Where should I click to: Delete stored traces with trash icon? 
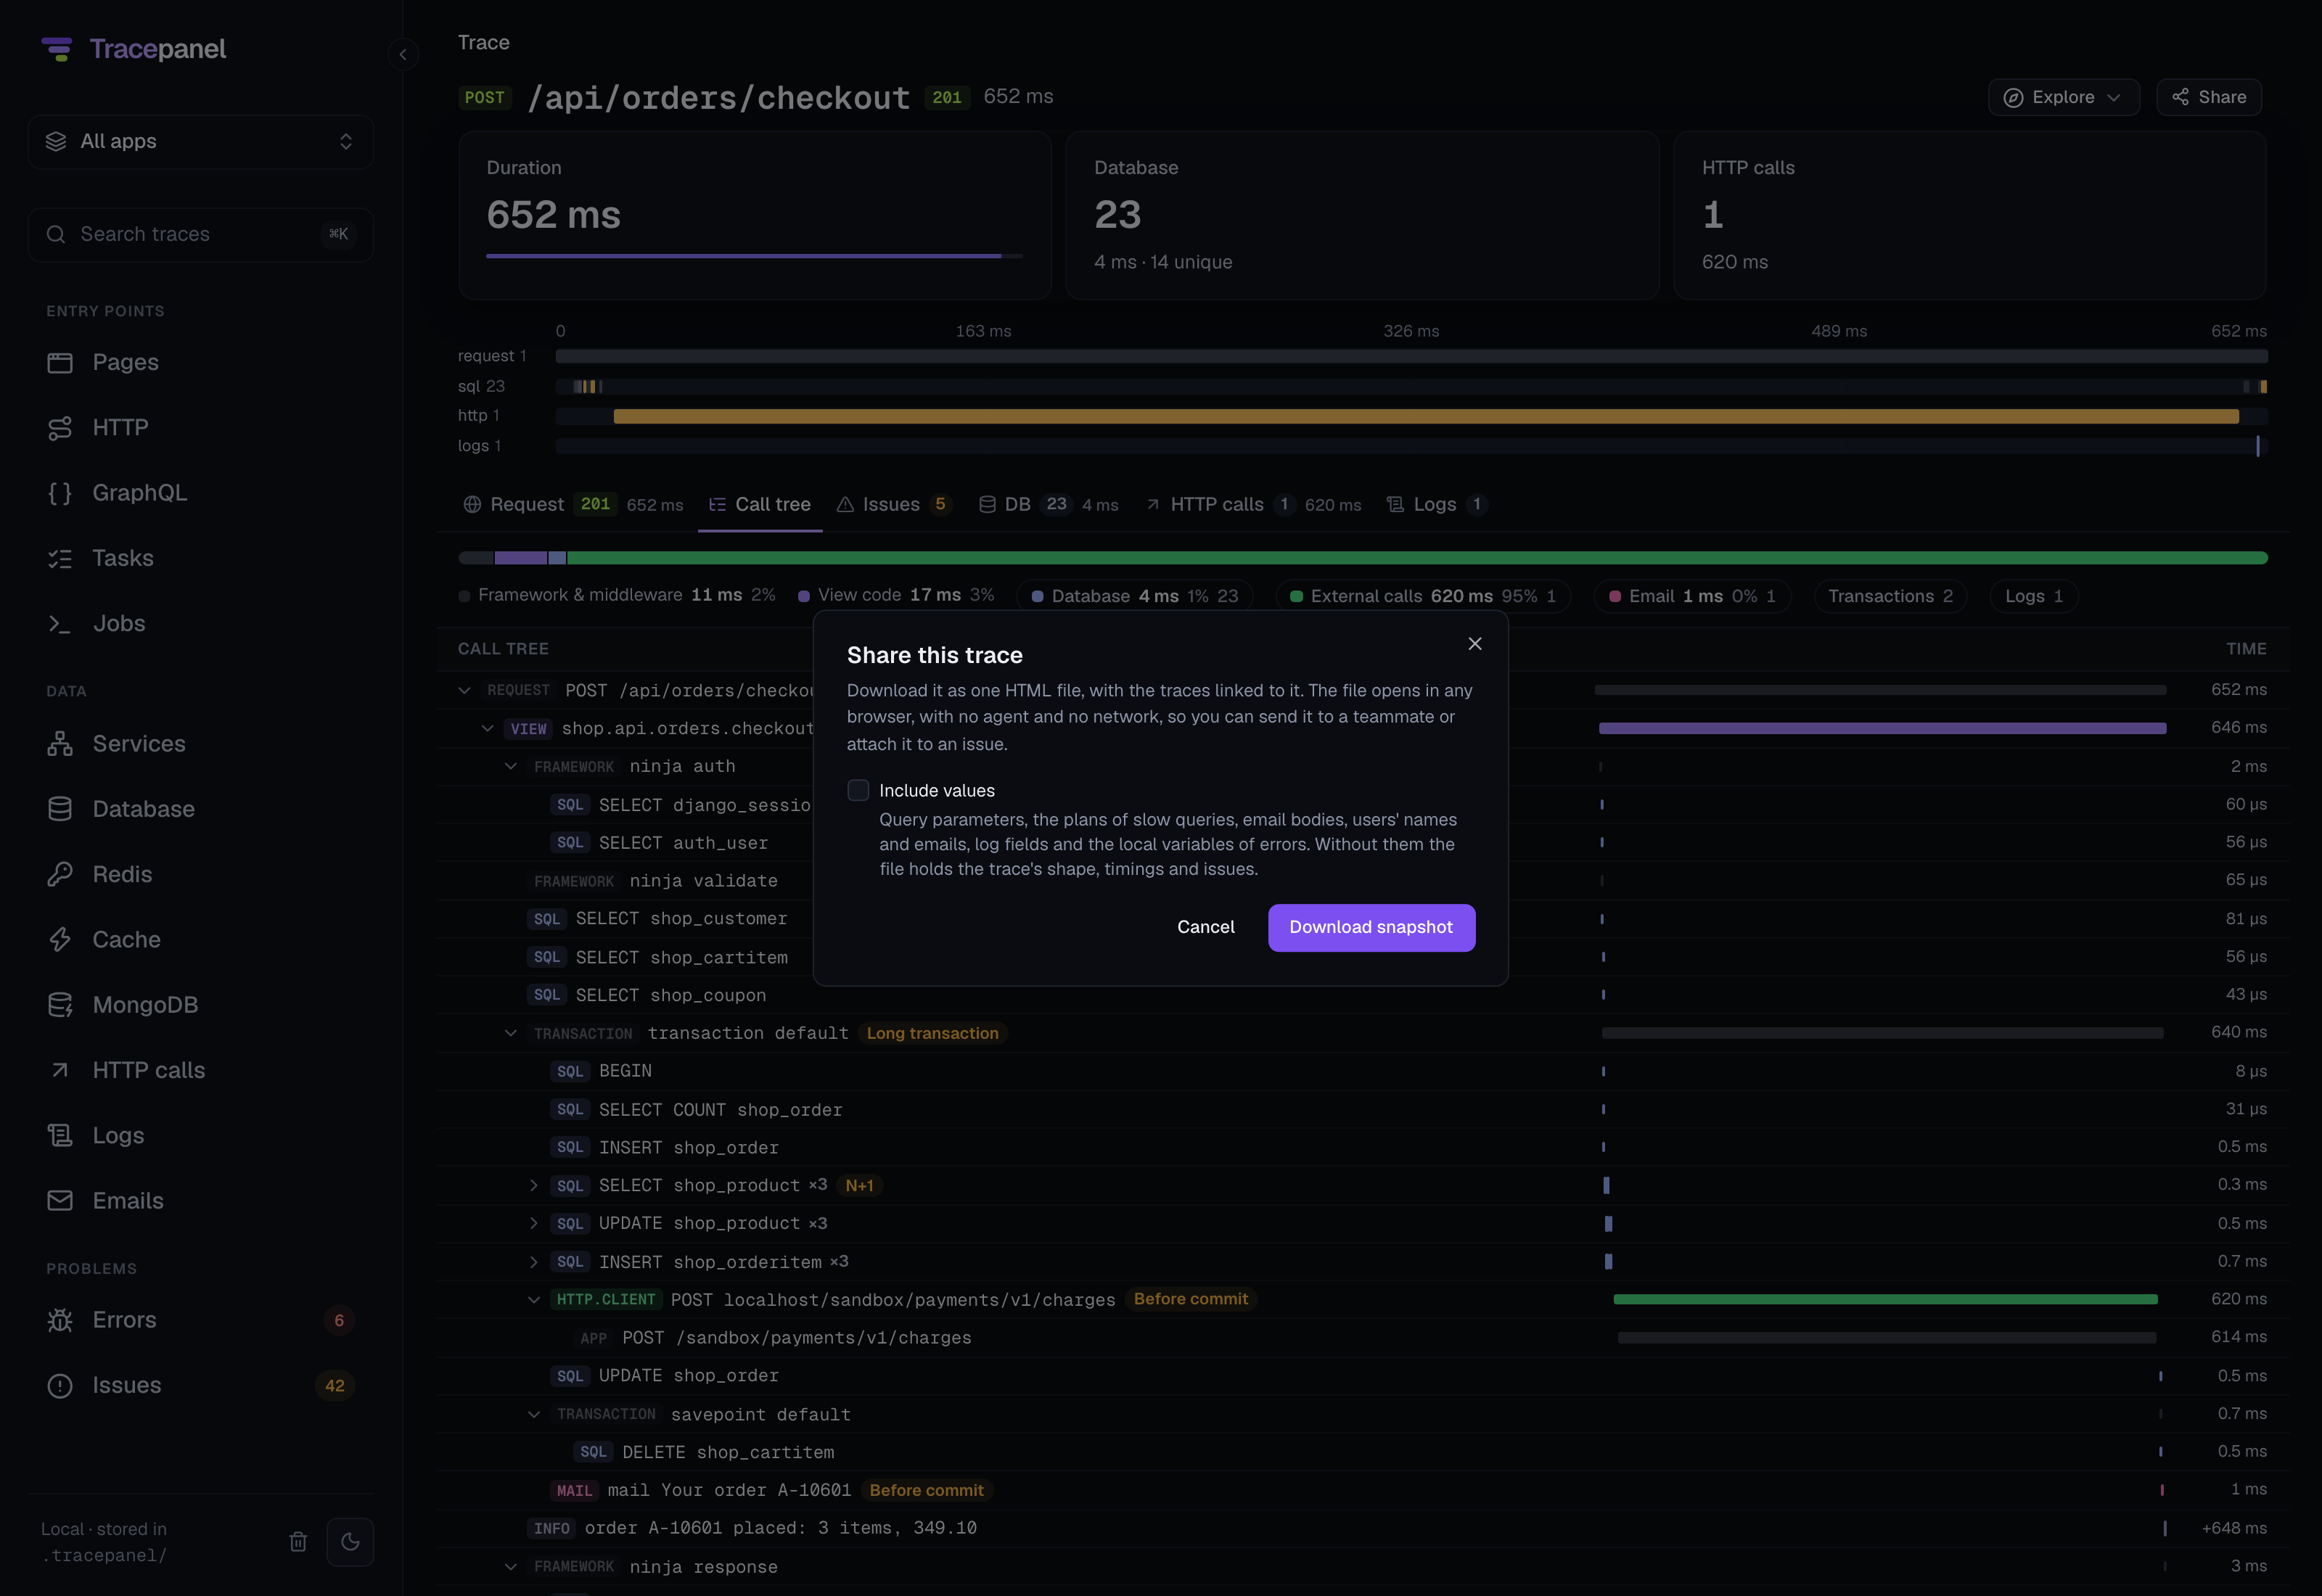(x=298, y=1542)
